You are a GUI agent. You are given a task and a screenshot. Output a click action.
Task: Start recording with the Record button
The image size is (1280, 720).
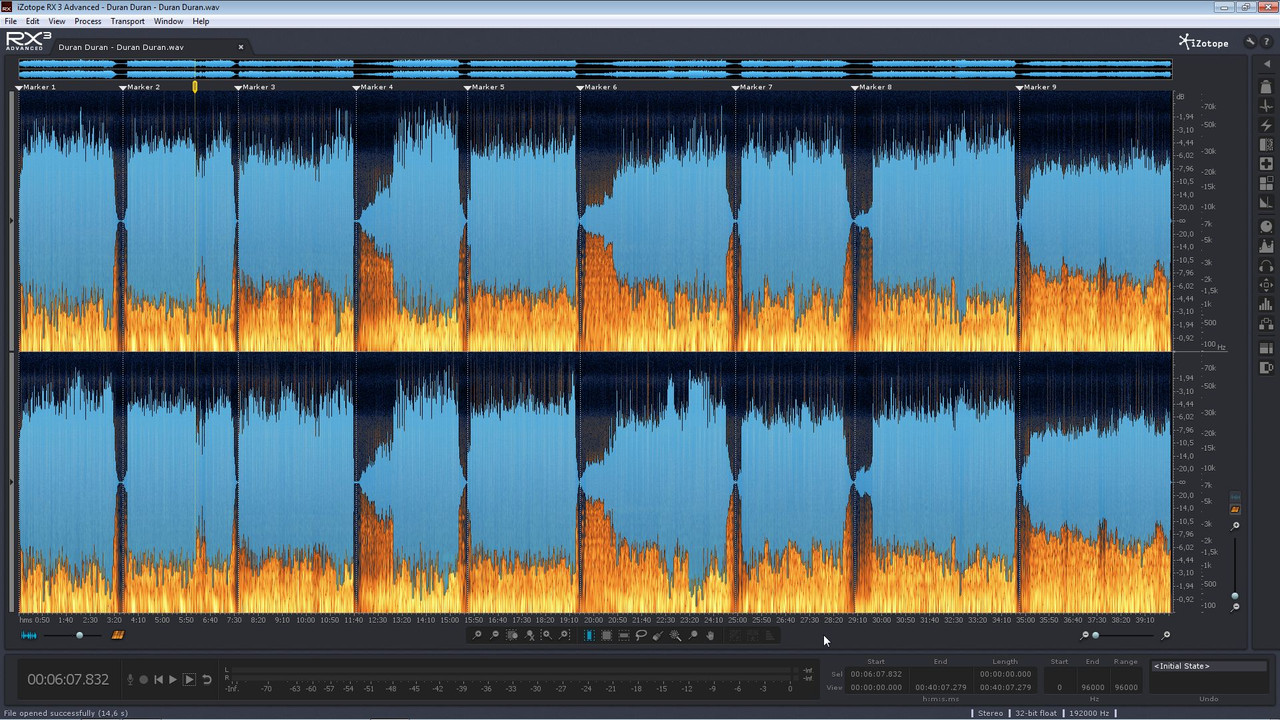144,680
